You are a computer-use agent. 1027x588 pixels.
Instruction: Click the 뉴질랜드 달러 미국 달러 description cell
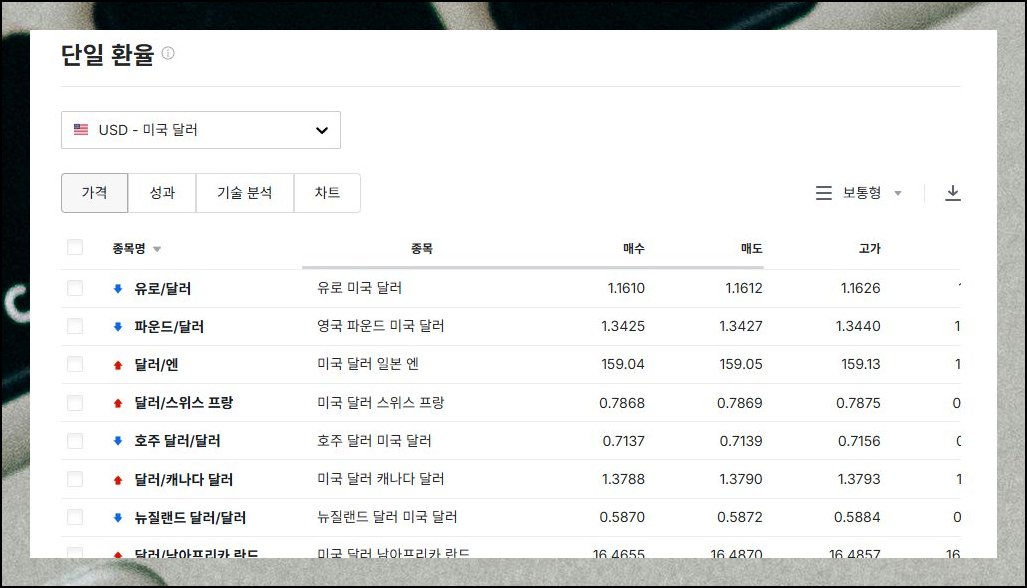point(387,517)
